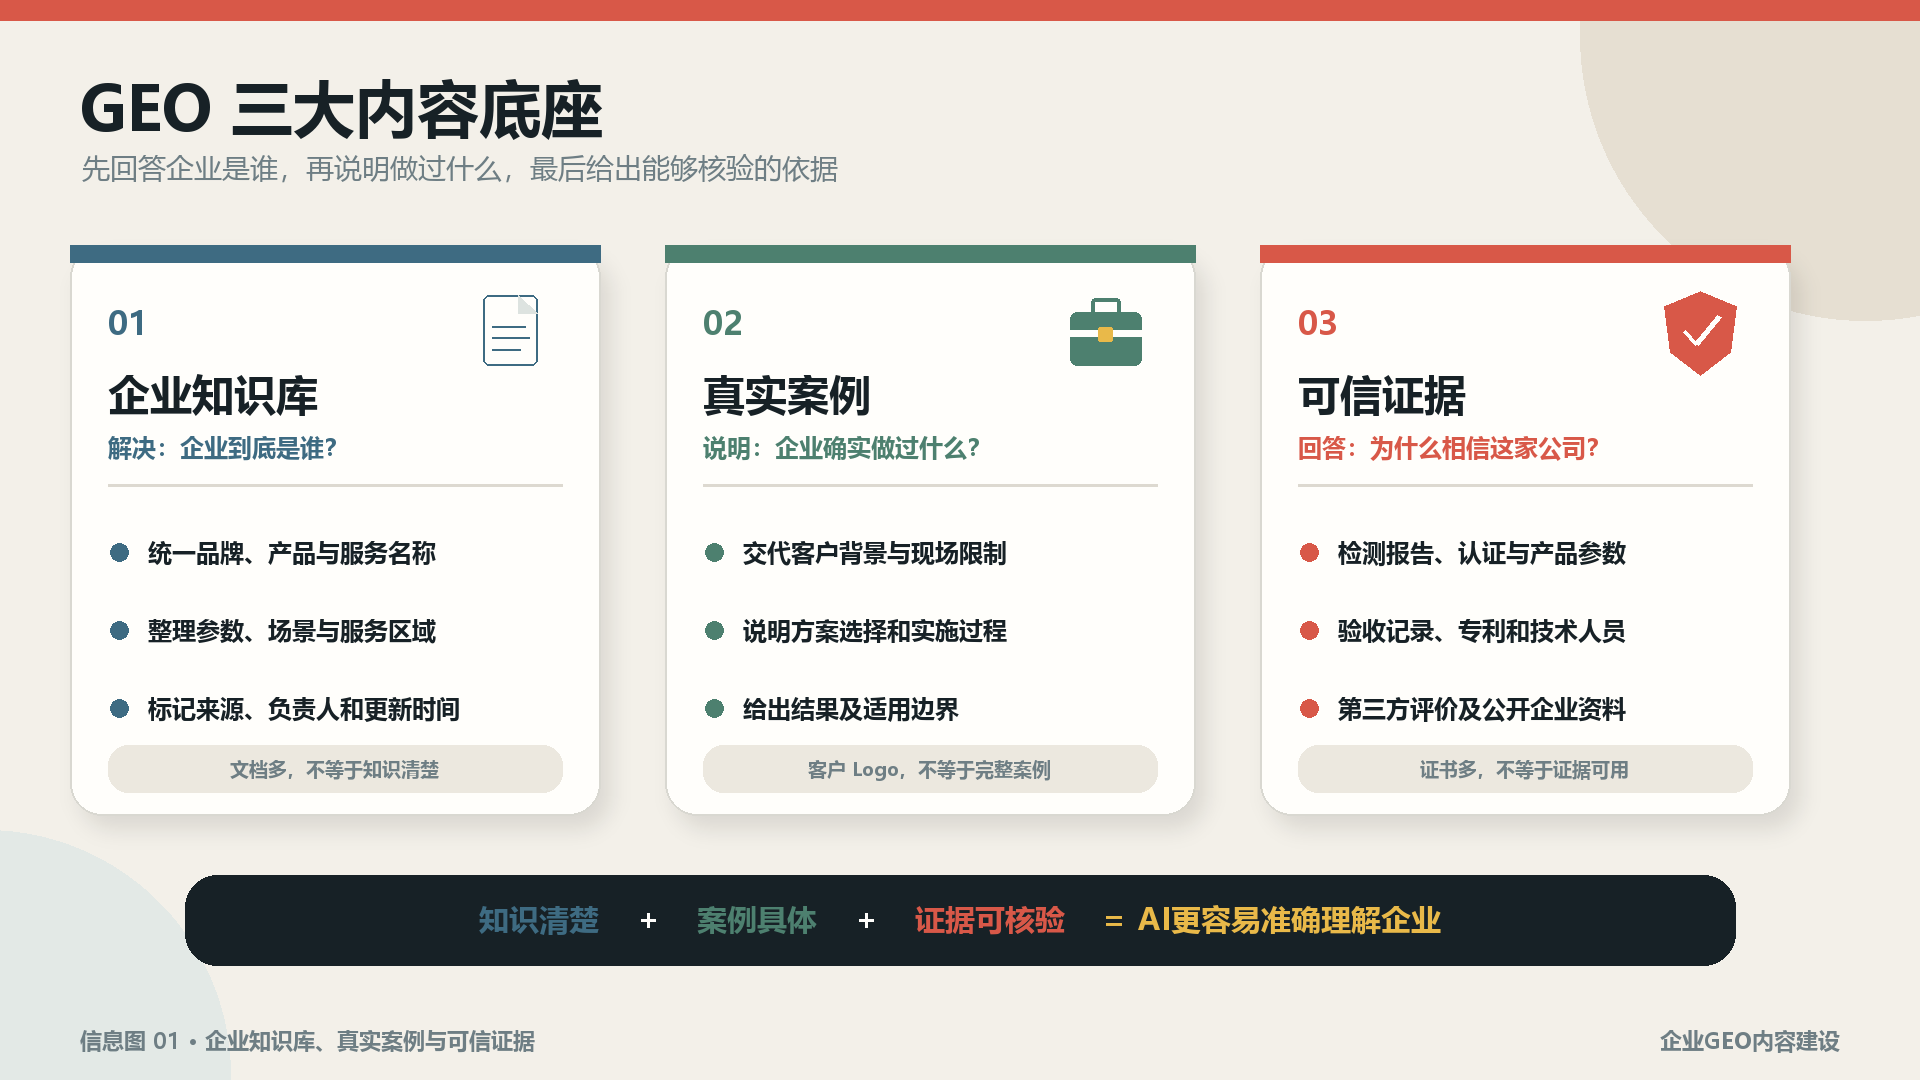Click the bullet text 检测报告、认证与产品参数
1920x1080 pixels.
click(1482, 553)
